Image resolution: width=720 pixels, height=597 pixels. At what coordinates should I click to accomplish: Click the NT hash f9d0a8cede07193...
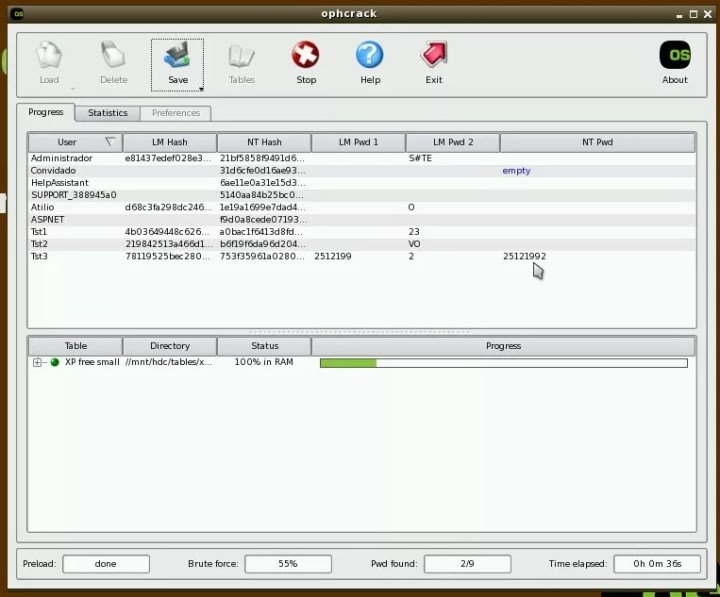263,220
